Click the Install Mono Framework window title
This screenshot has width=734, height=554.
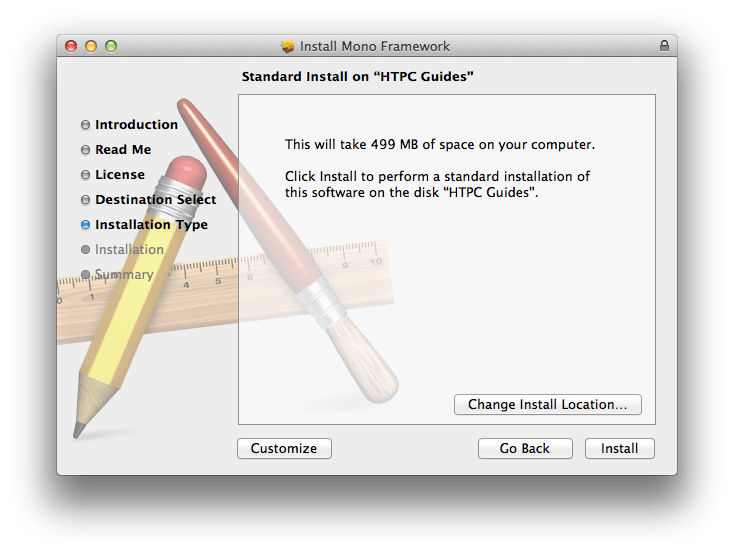[x=375, y=46]
